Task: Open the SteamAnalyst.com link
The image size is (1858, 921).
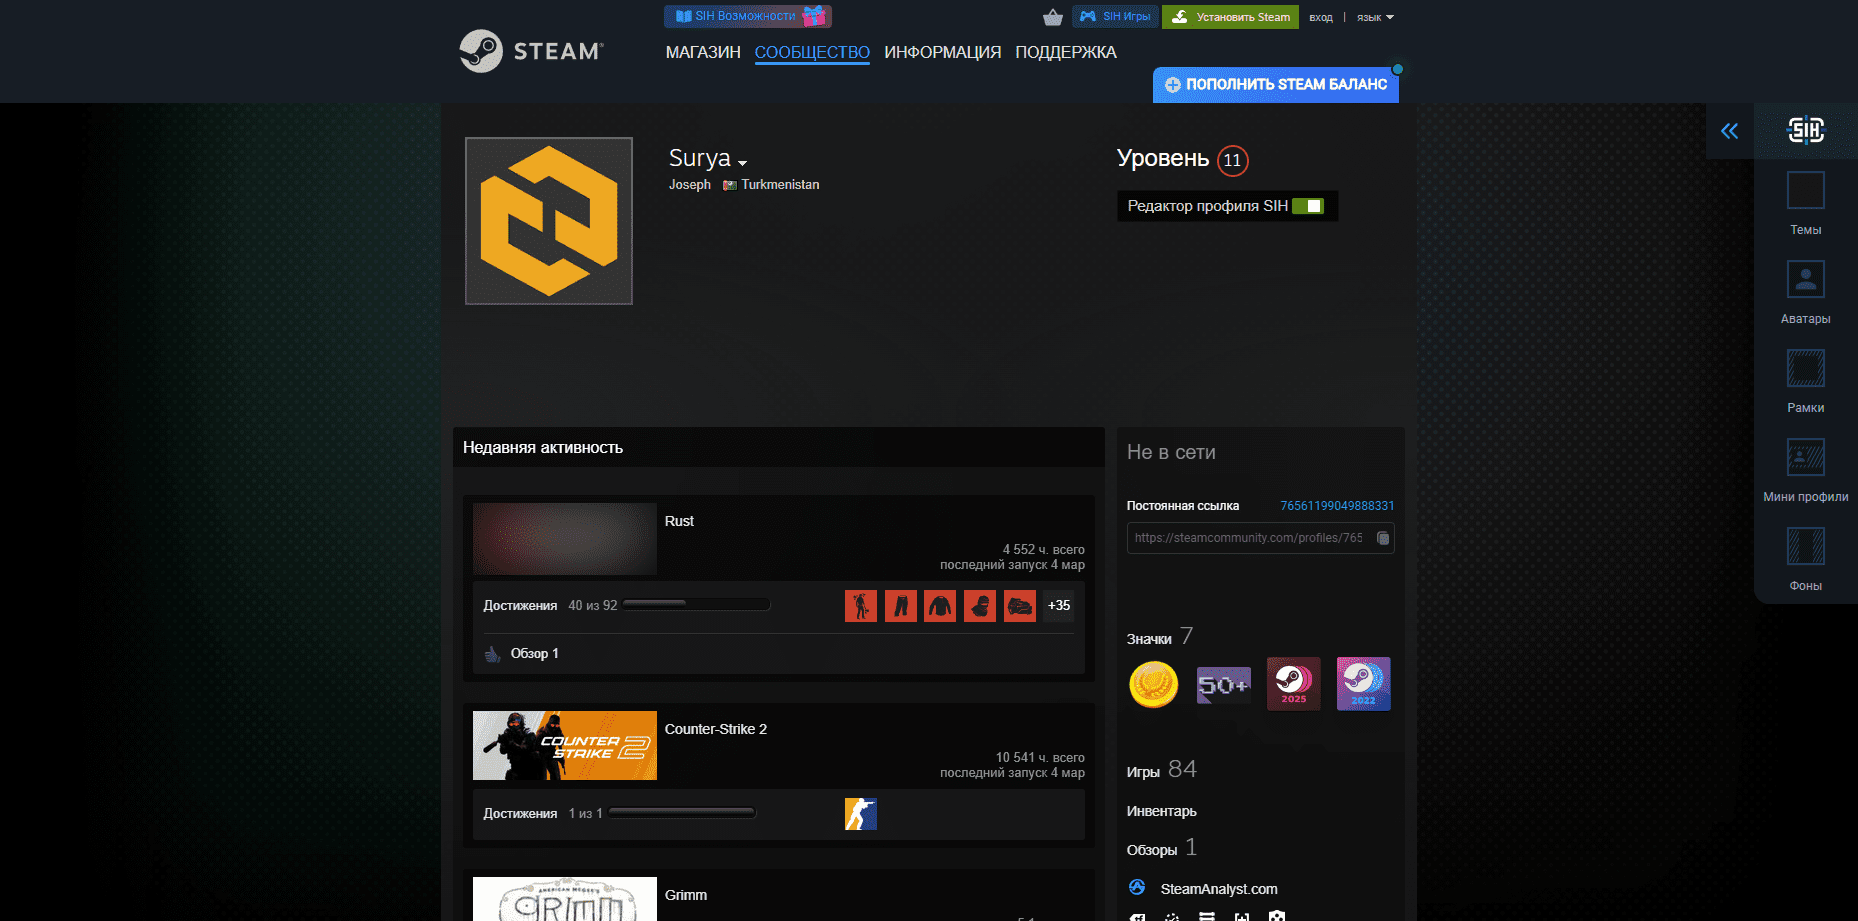Action: [1218, 888]
